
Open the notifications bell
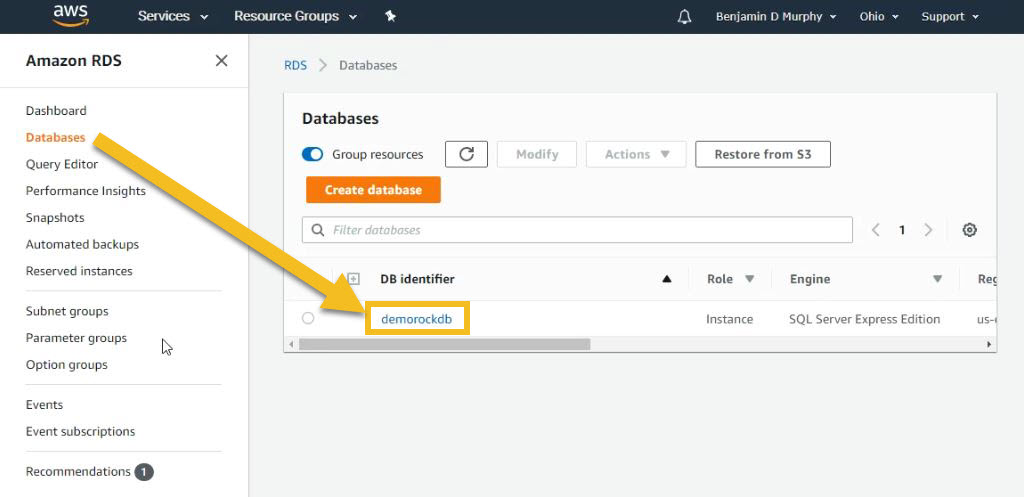(684, 17)
